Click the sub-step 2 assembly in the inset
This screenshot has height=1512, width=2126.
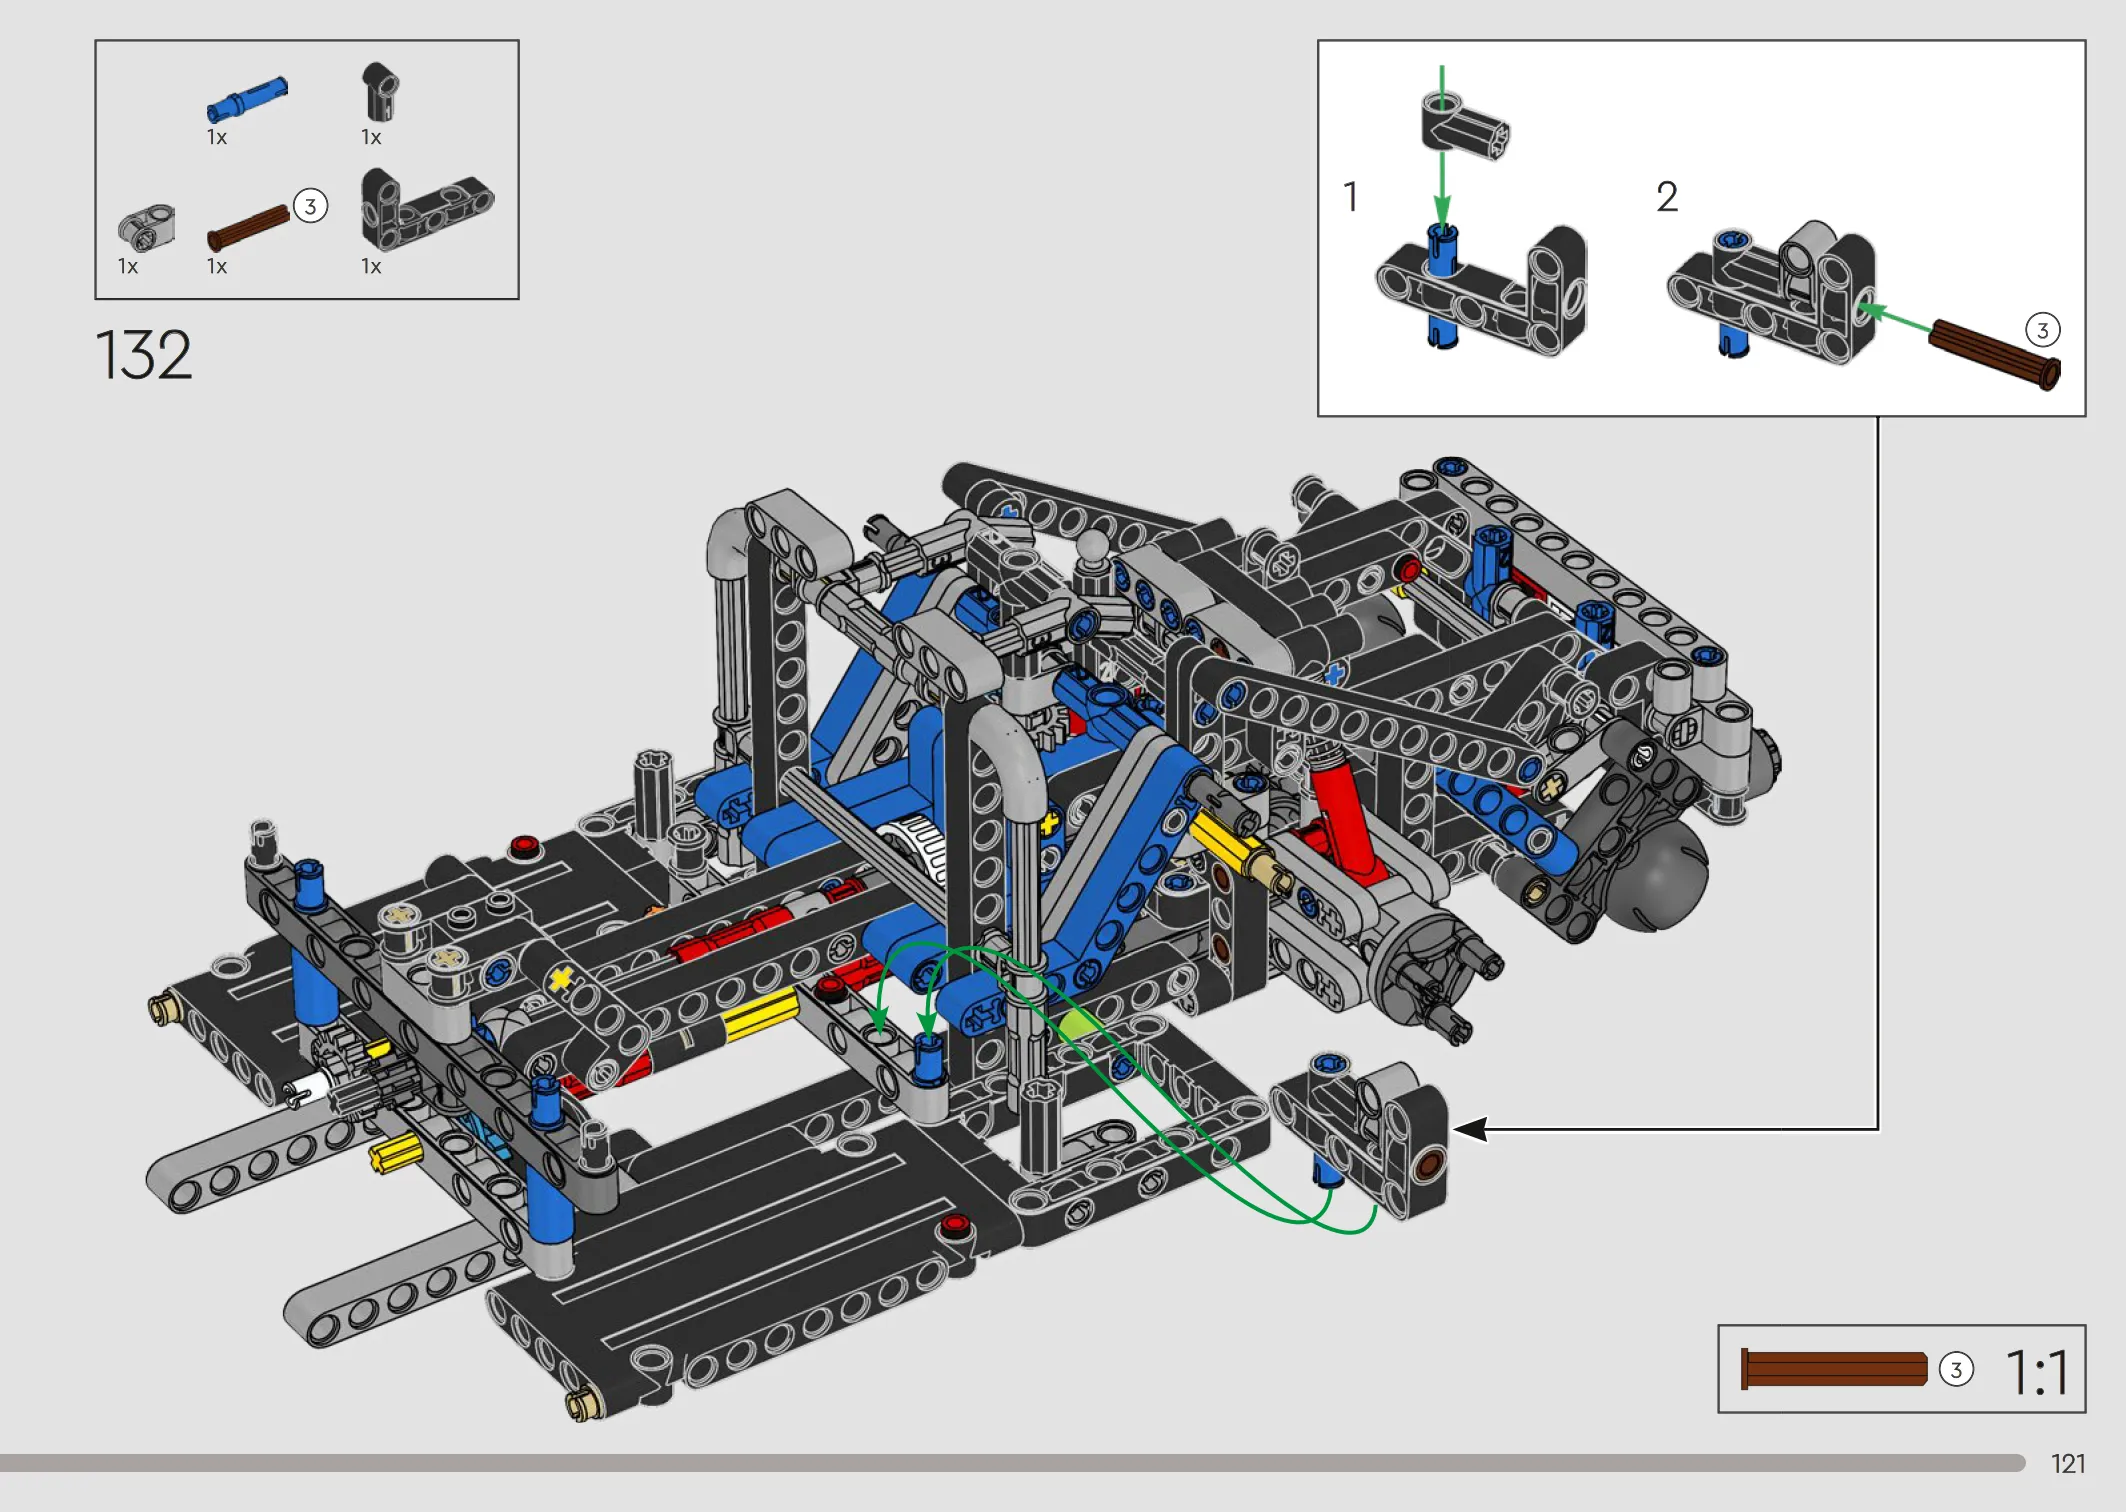[1771, 292]
